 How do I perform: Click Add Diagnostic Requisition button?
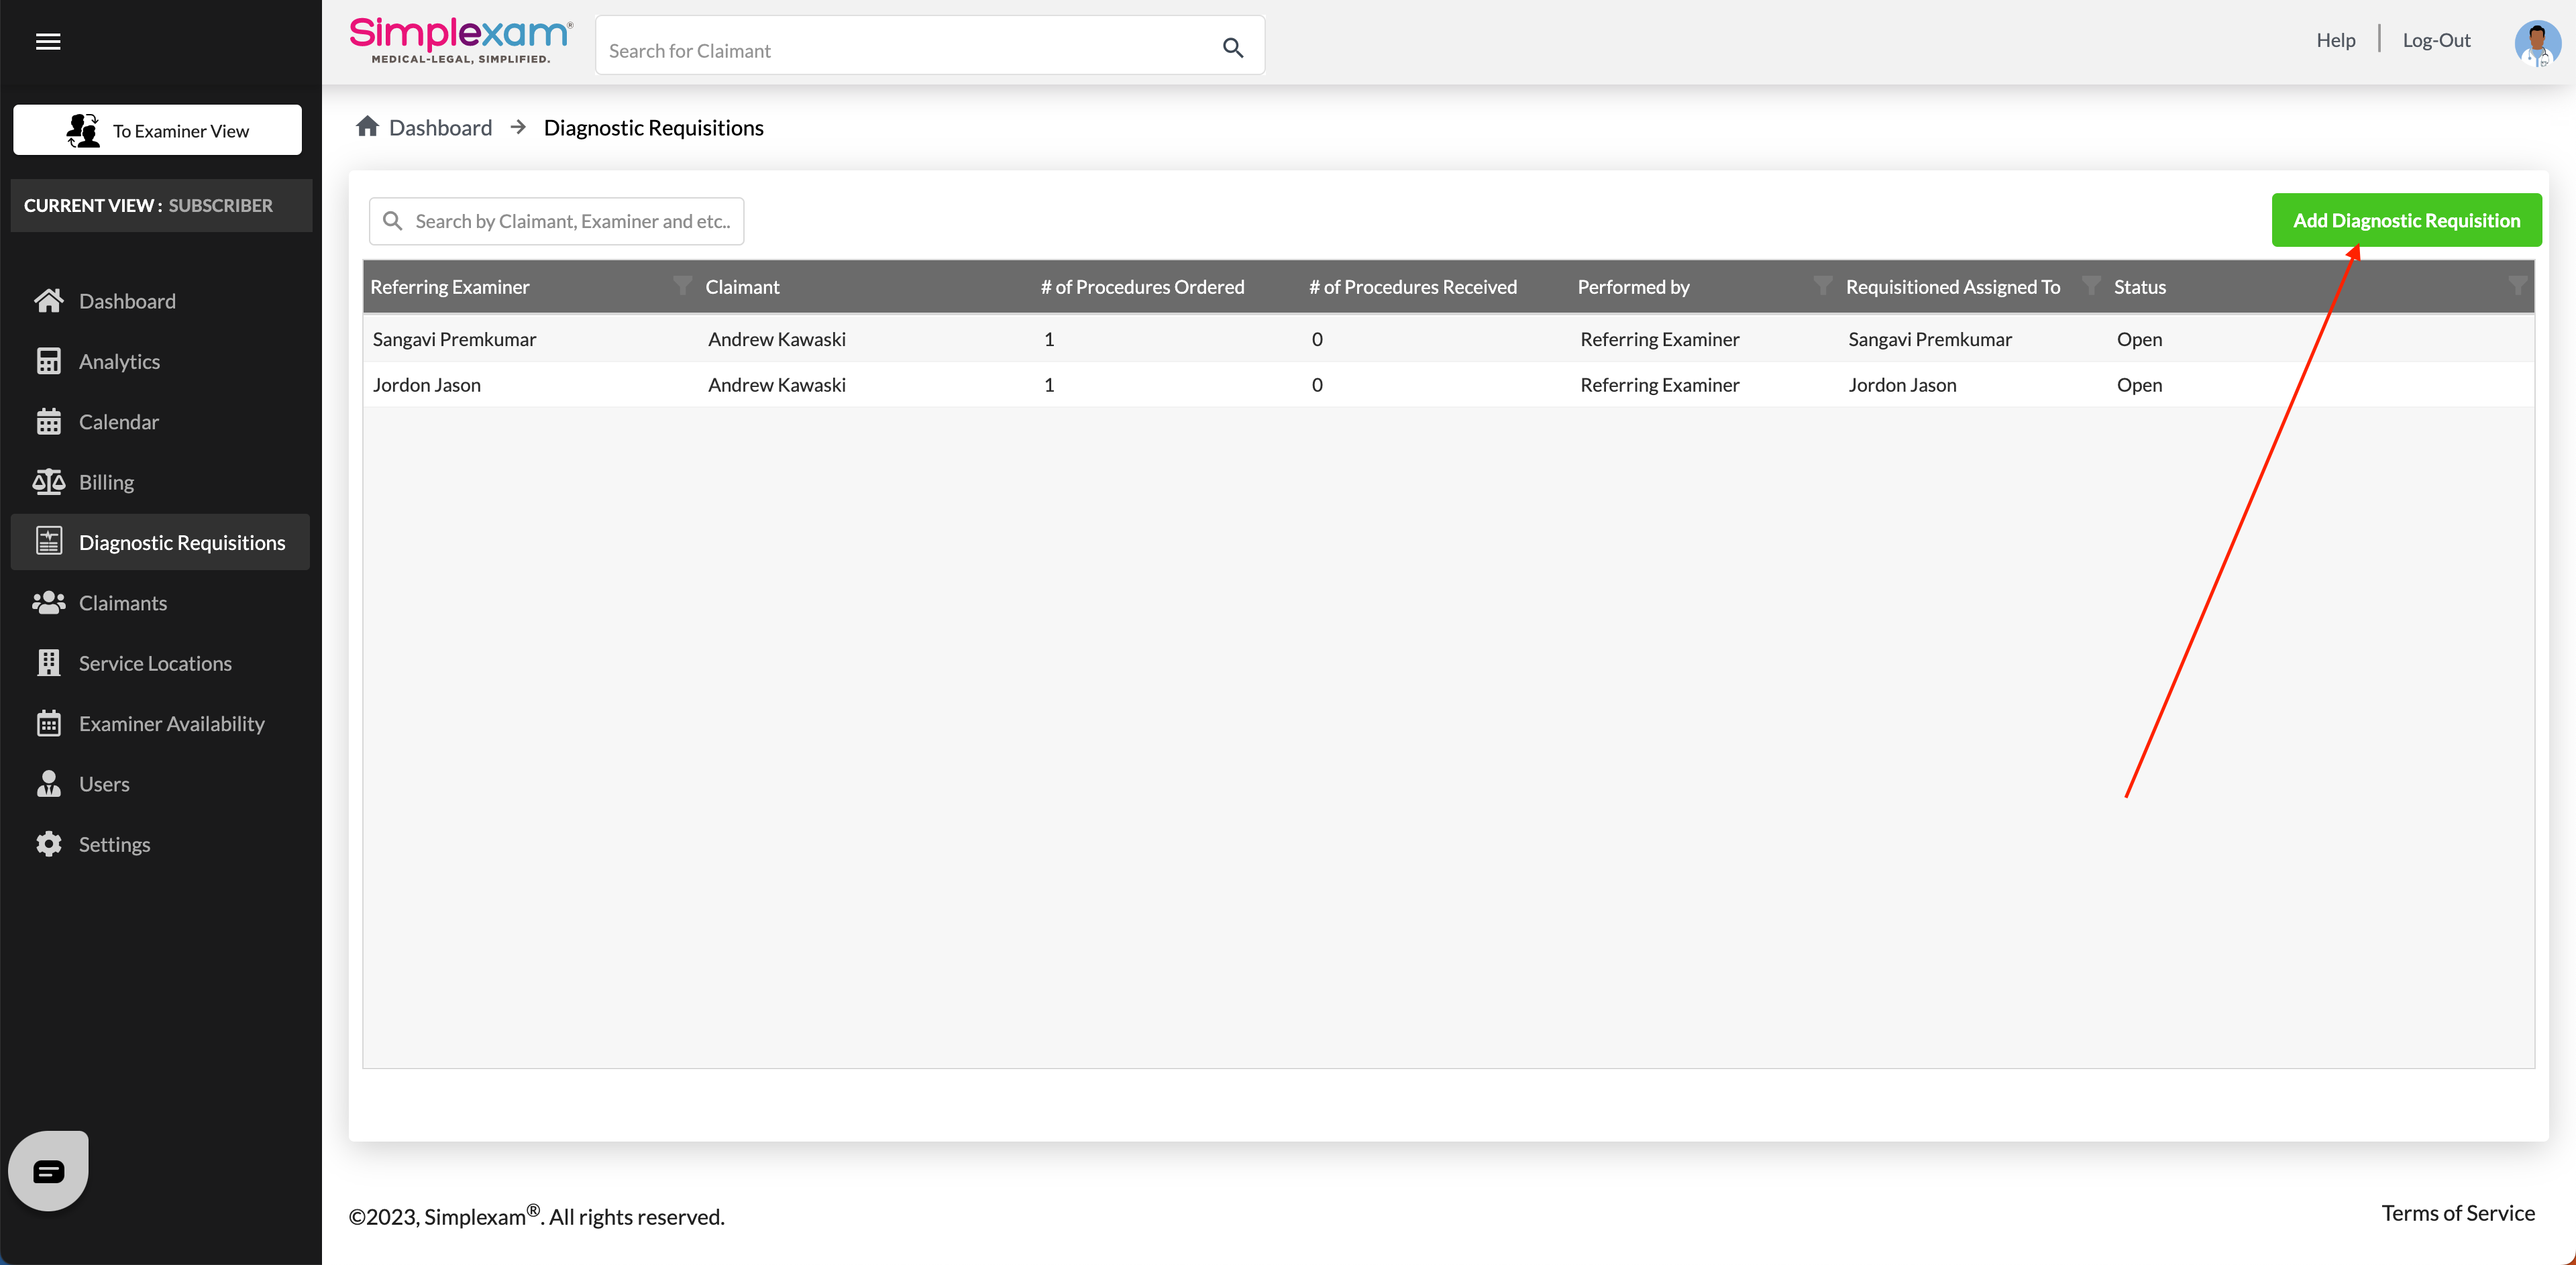click(x=2405, y=220)
